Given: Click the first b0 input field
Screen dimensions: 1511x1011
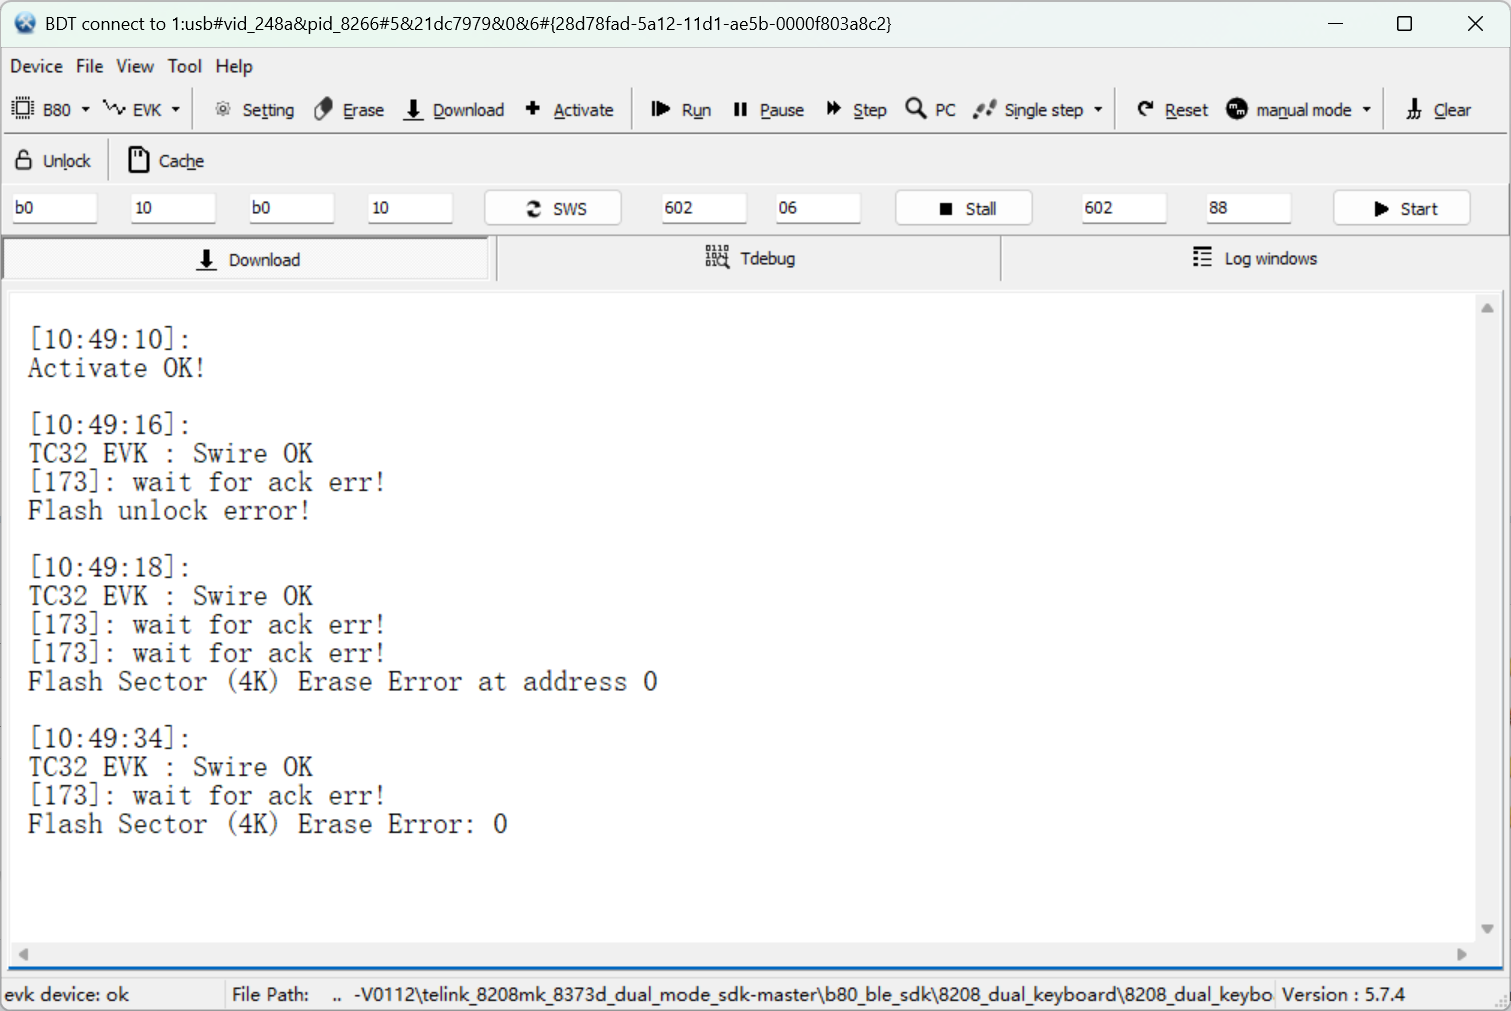Looking at the screenshot, I should point(55,208).
